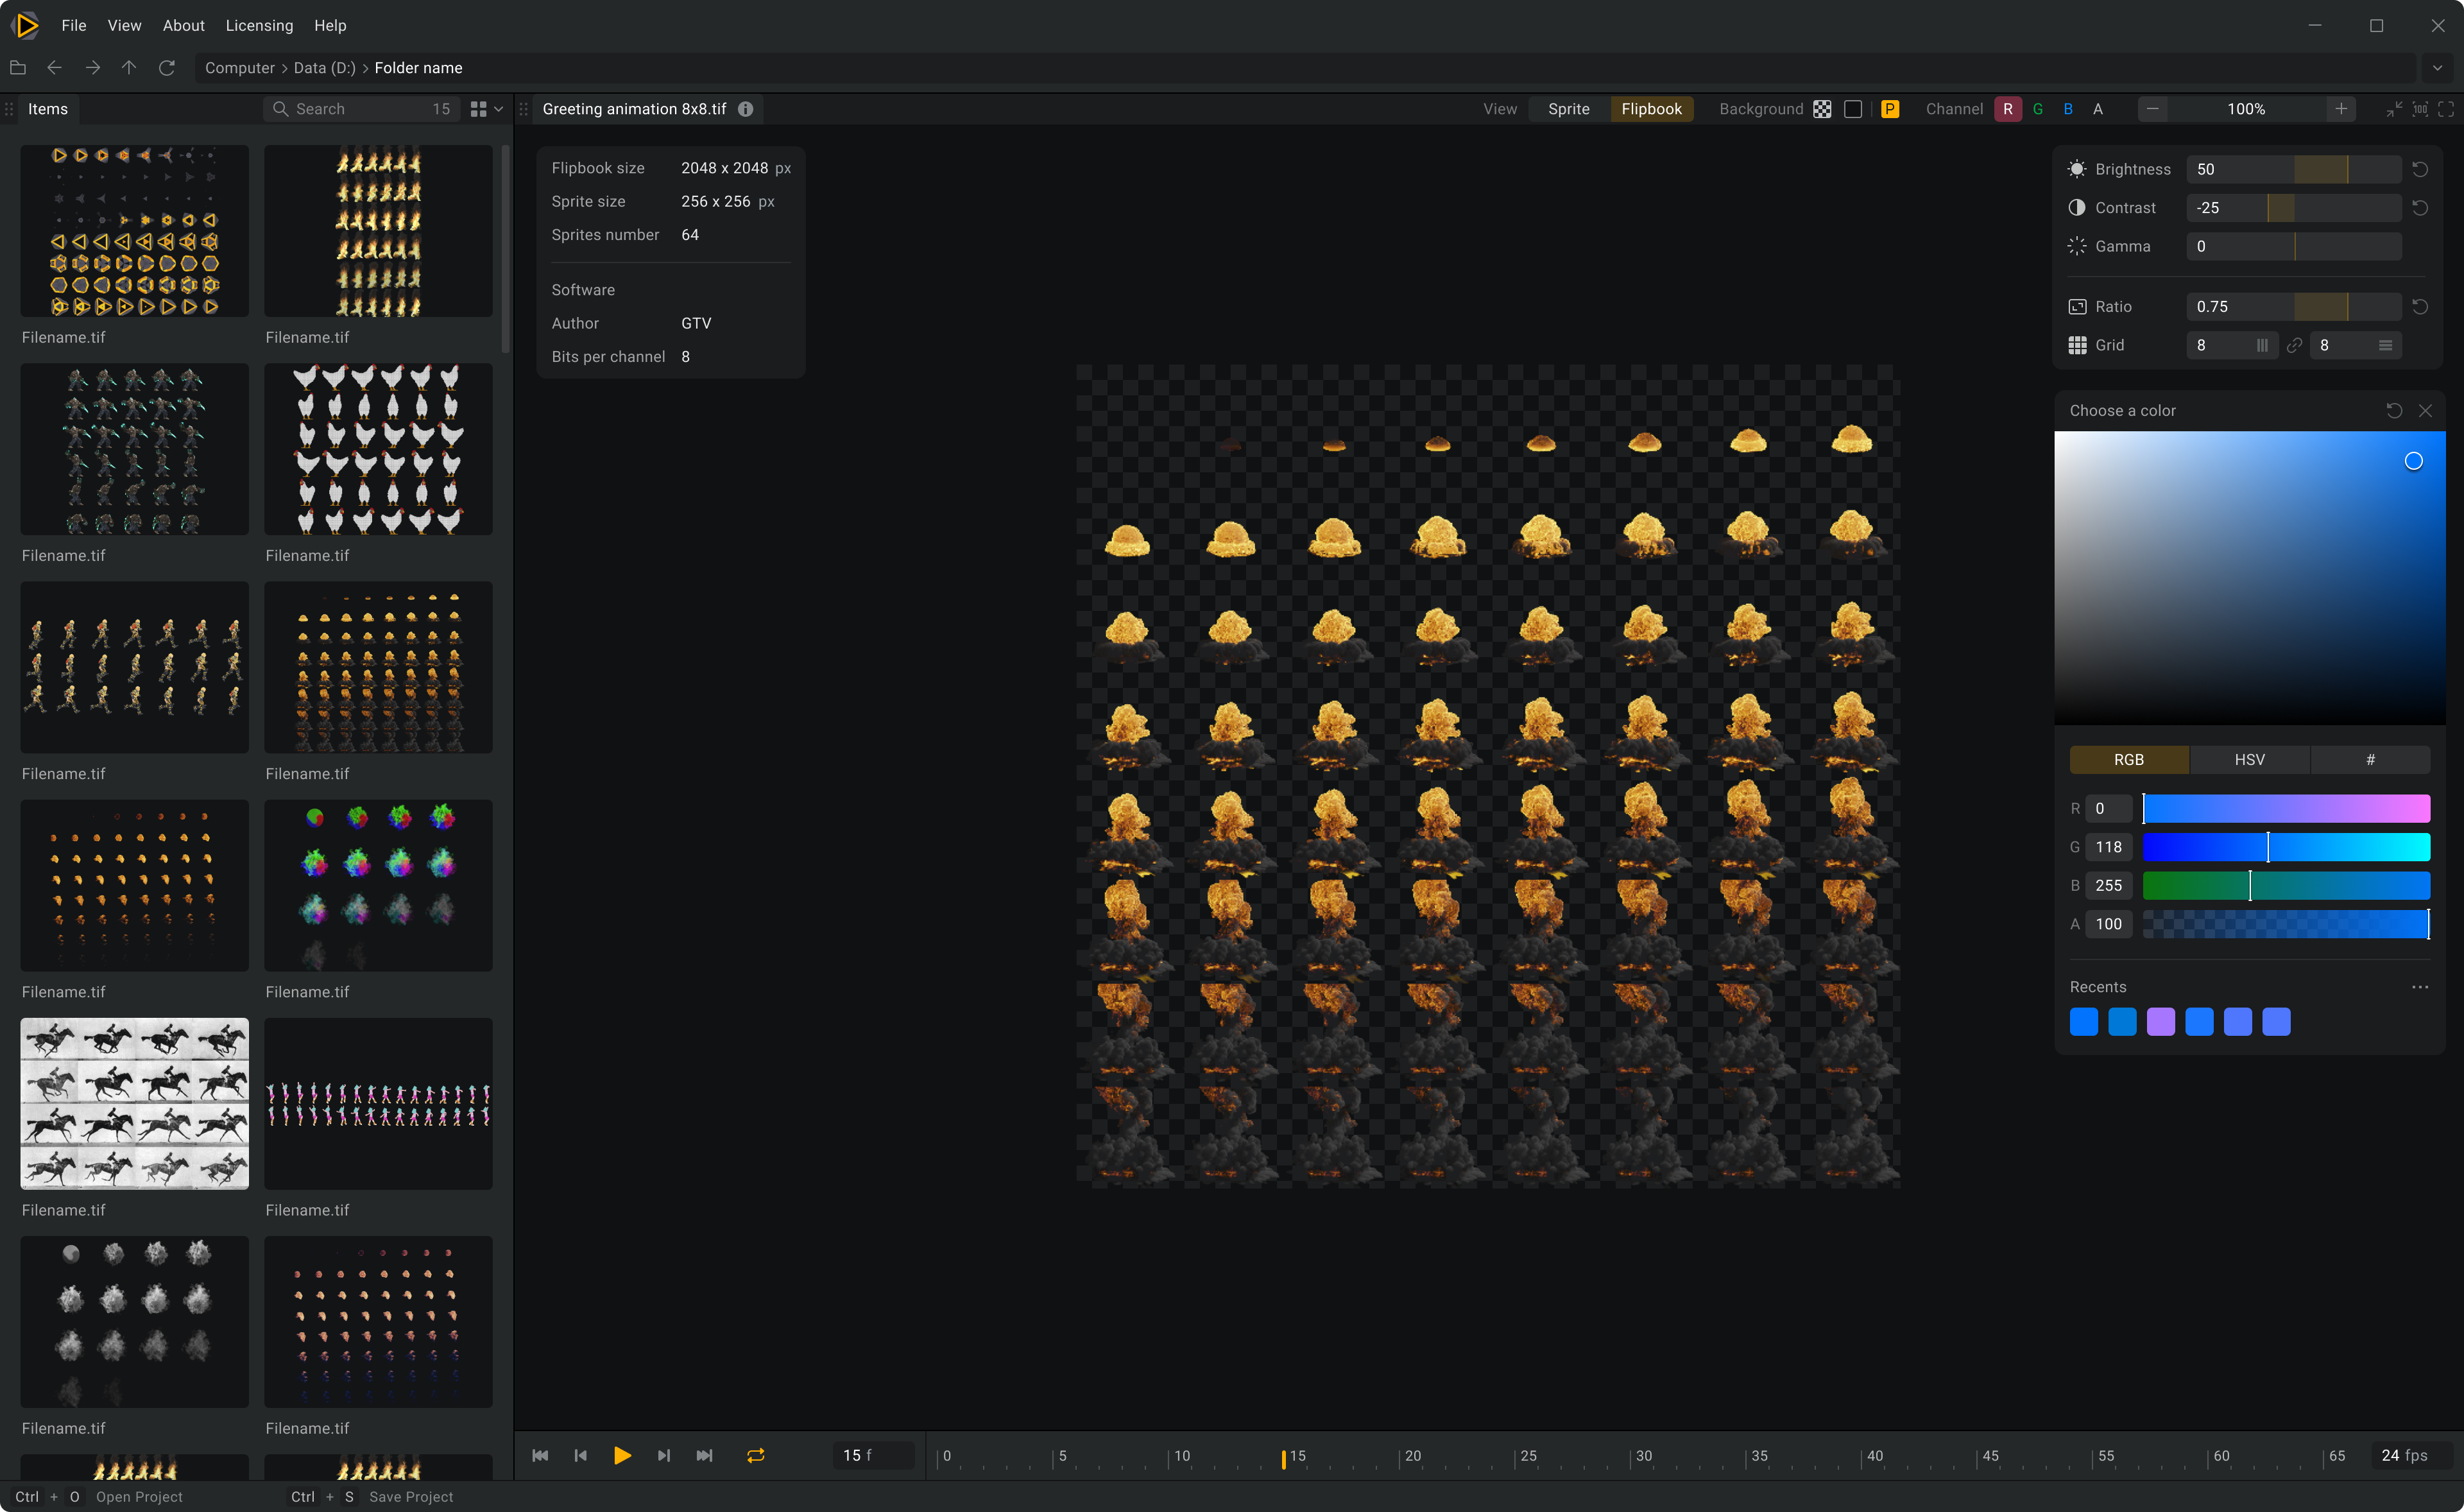The width and height of the screenshot is (2464, 1512).
Task: Open Recents more options ellipsis
Action: pos(2420,987)
